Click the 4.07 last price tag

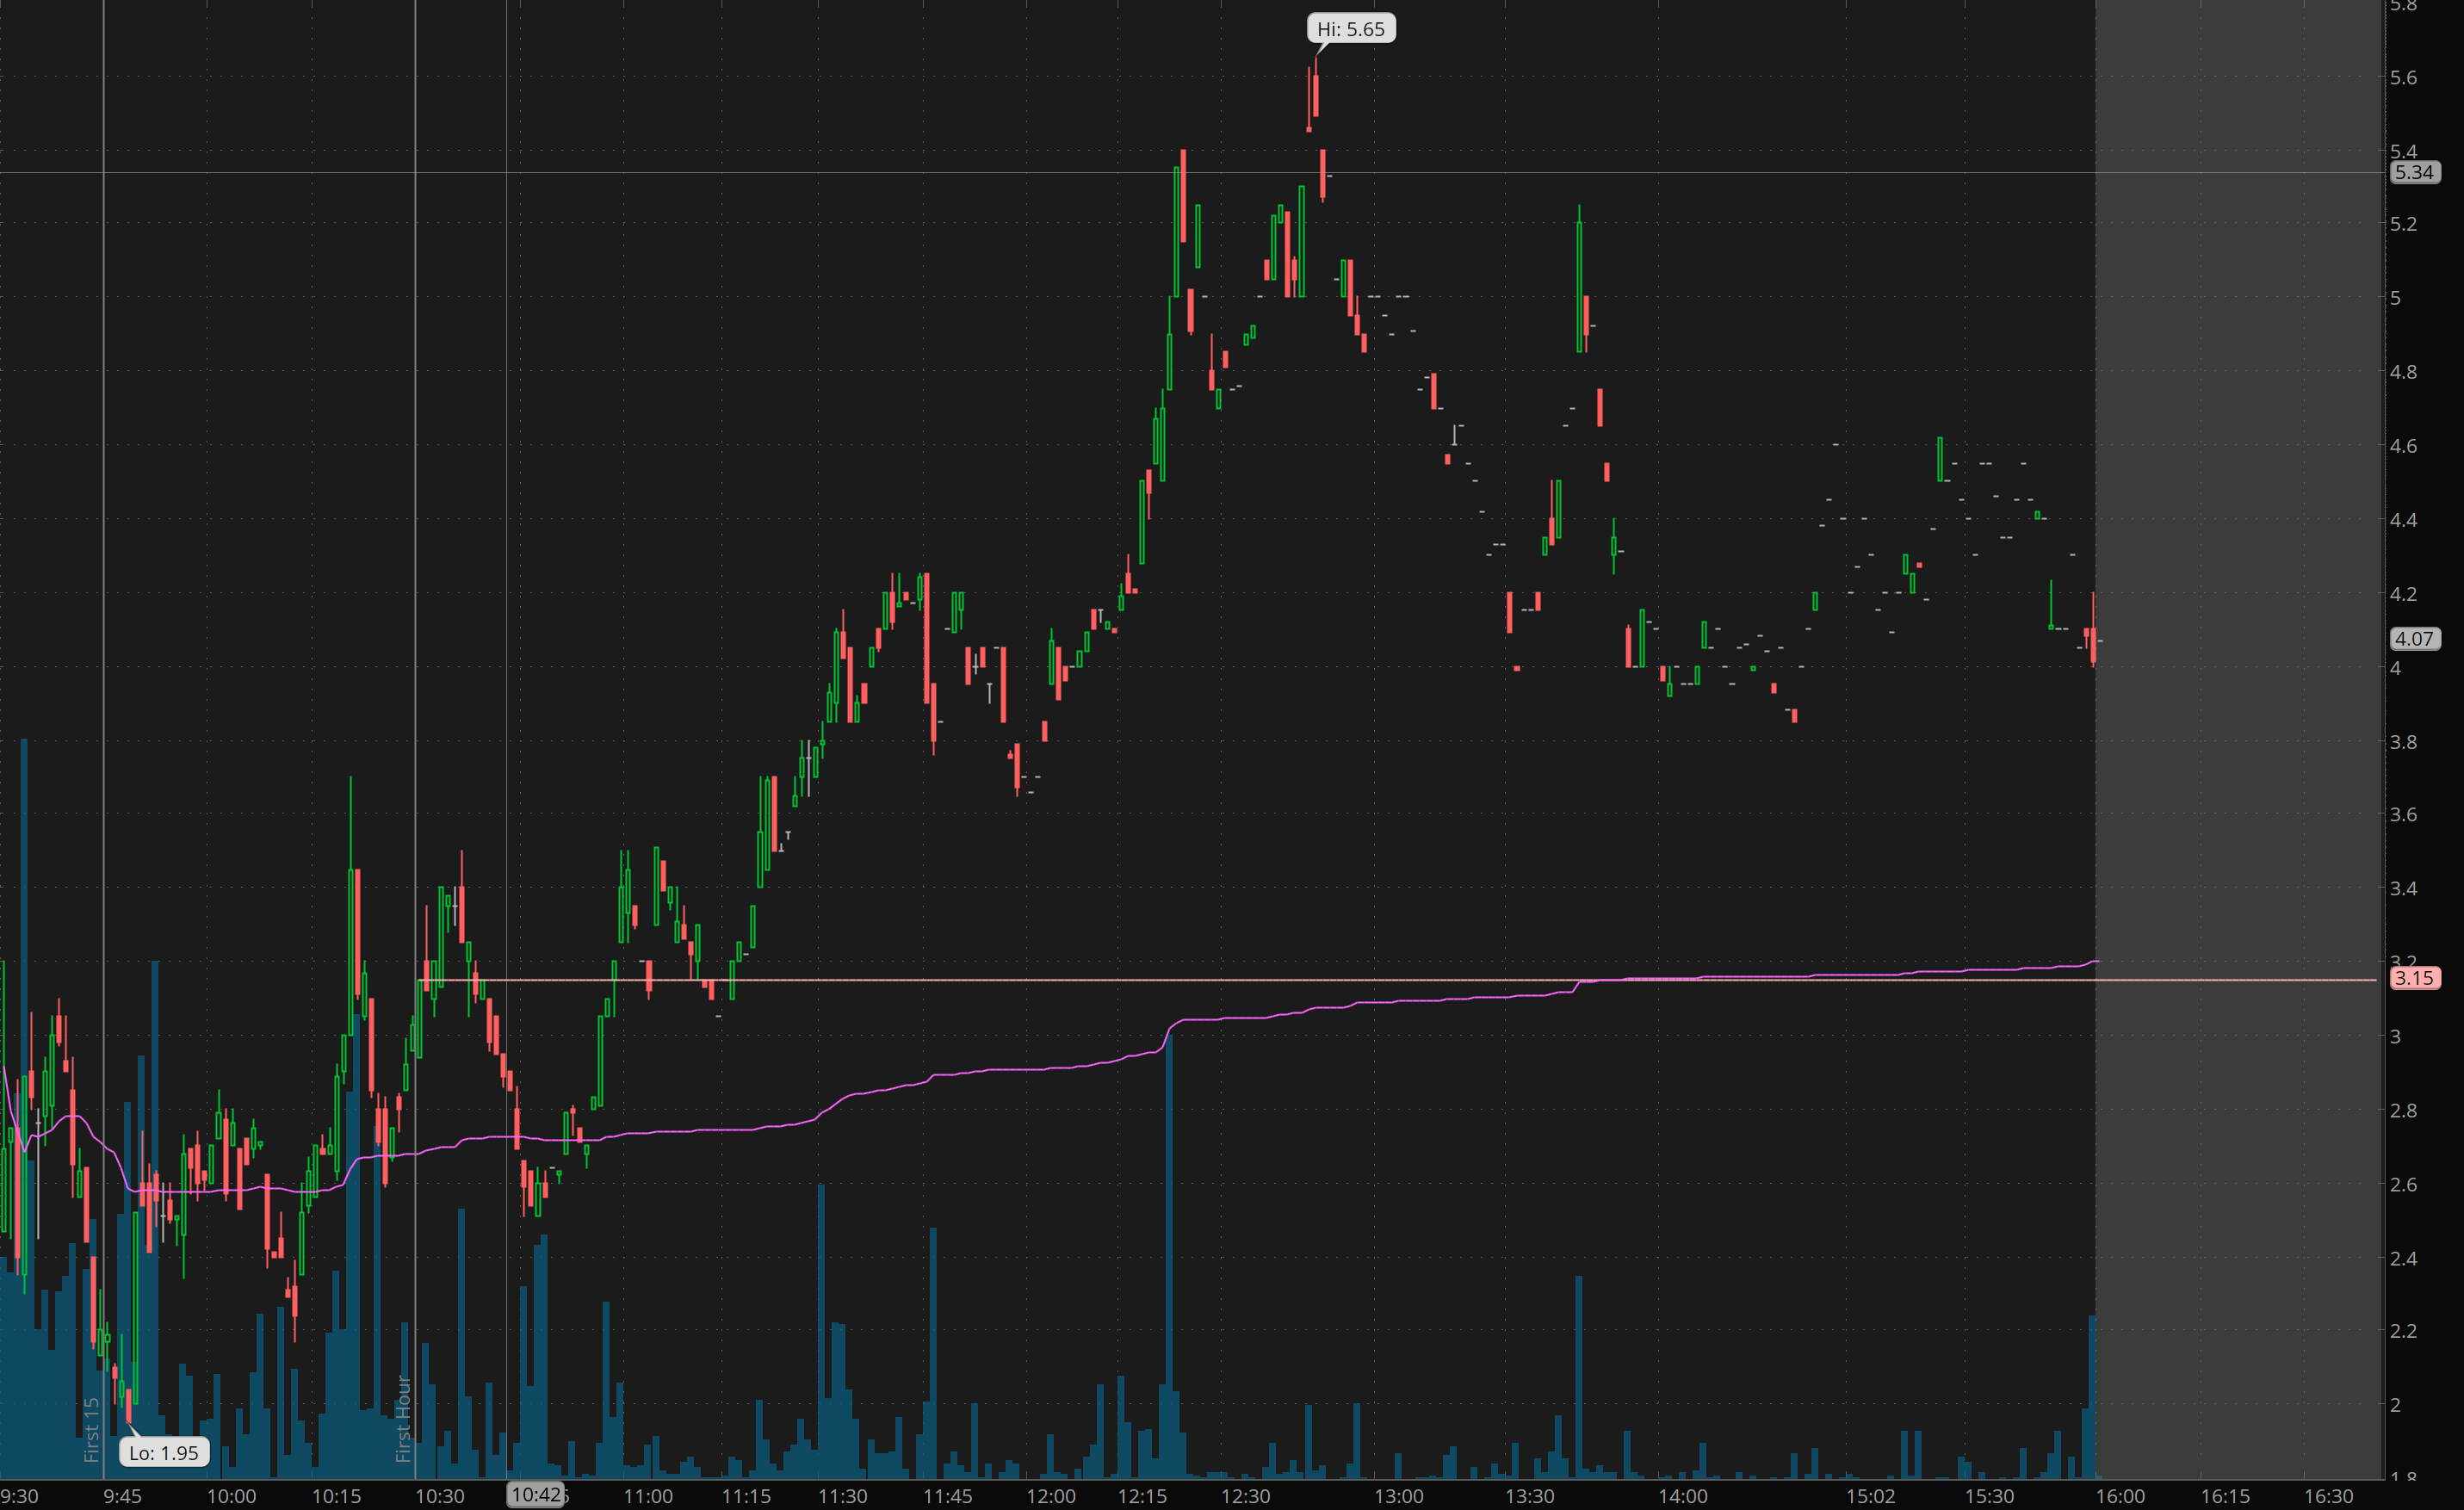pyautogui.click(x=2414, y=638)
